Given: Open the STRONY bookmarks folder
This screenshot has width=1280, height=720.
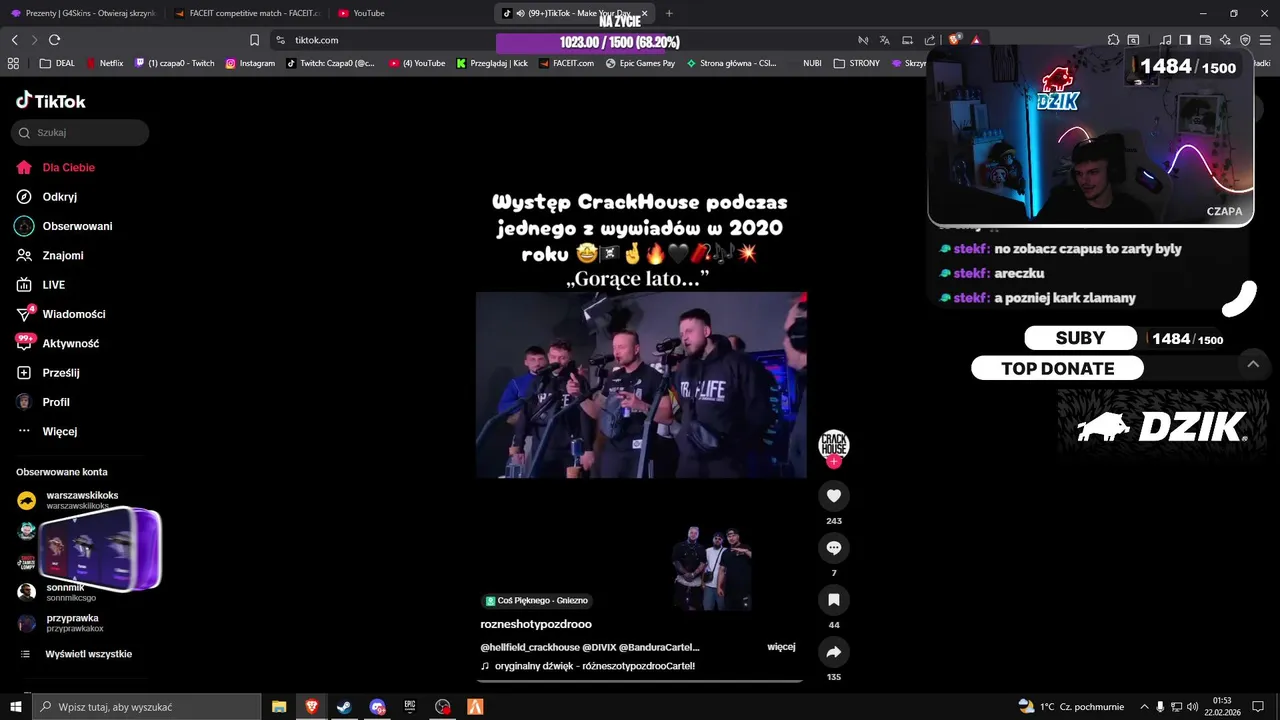Looking at the screenshot, I should tap(857, 63).
